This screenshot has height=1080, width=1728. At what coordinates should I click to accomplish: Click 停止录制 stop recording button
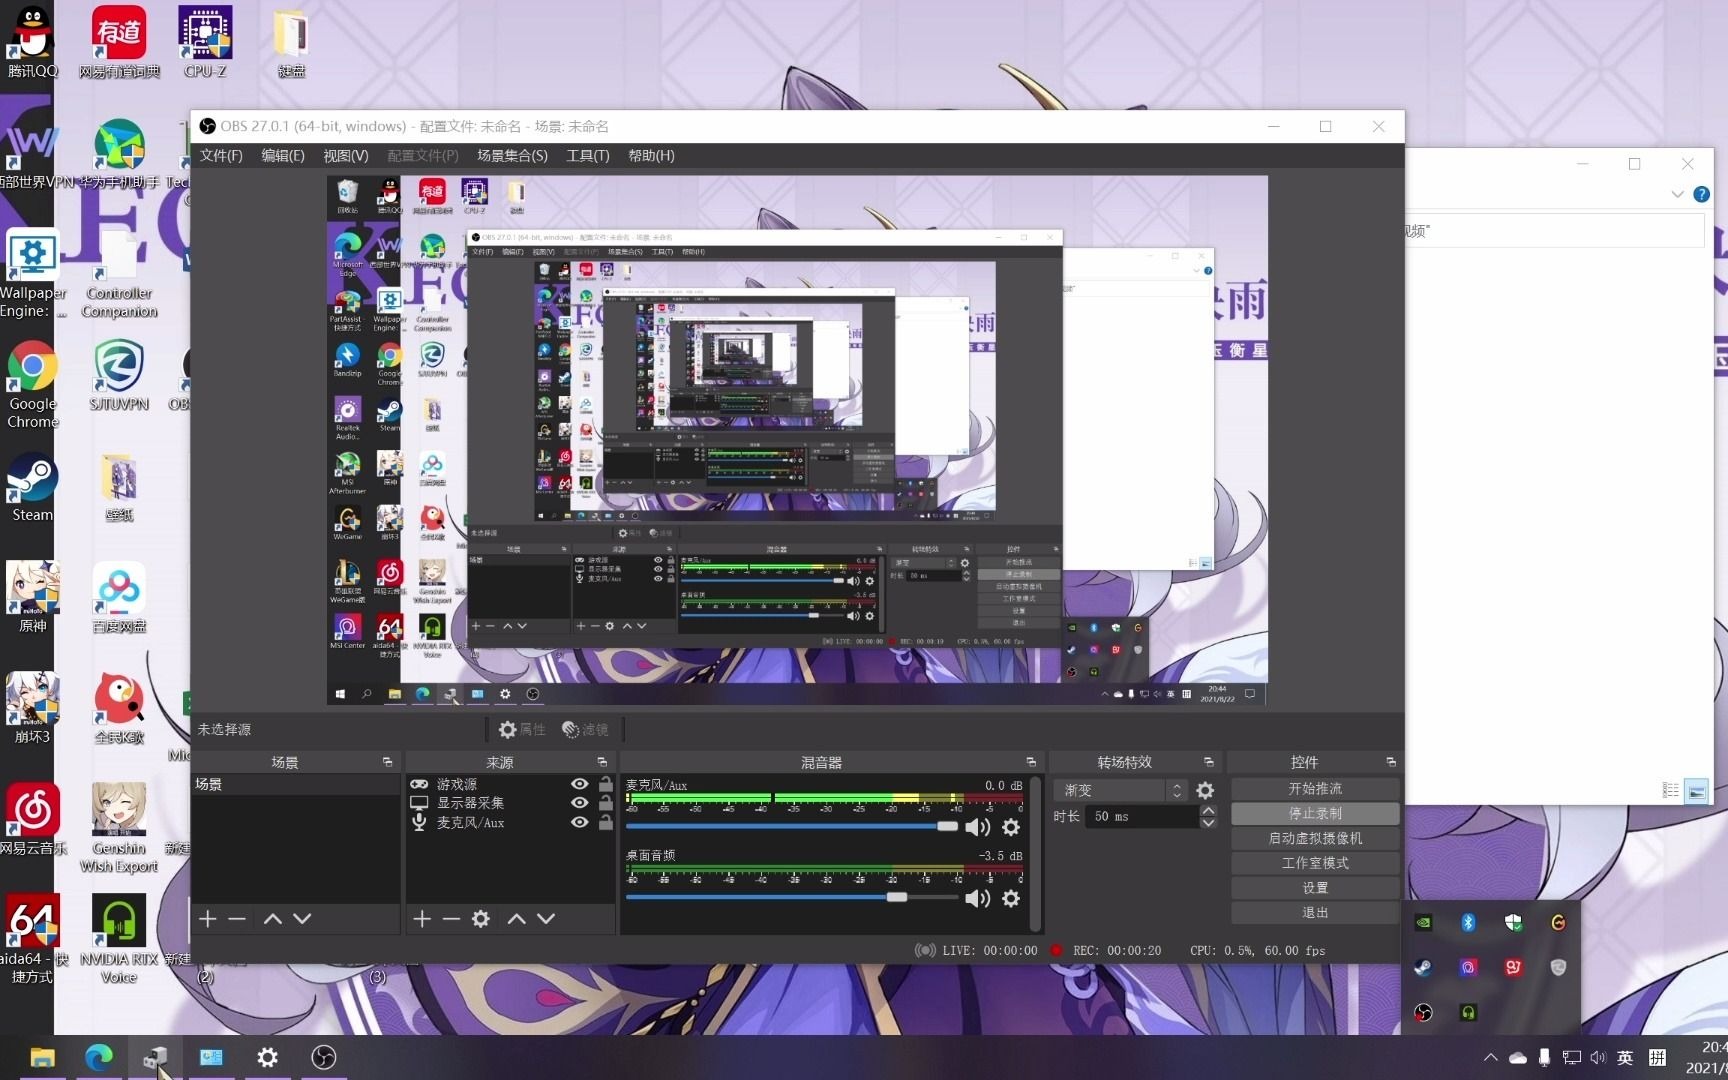[1315, 814]
